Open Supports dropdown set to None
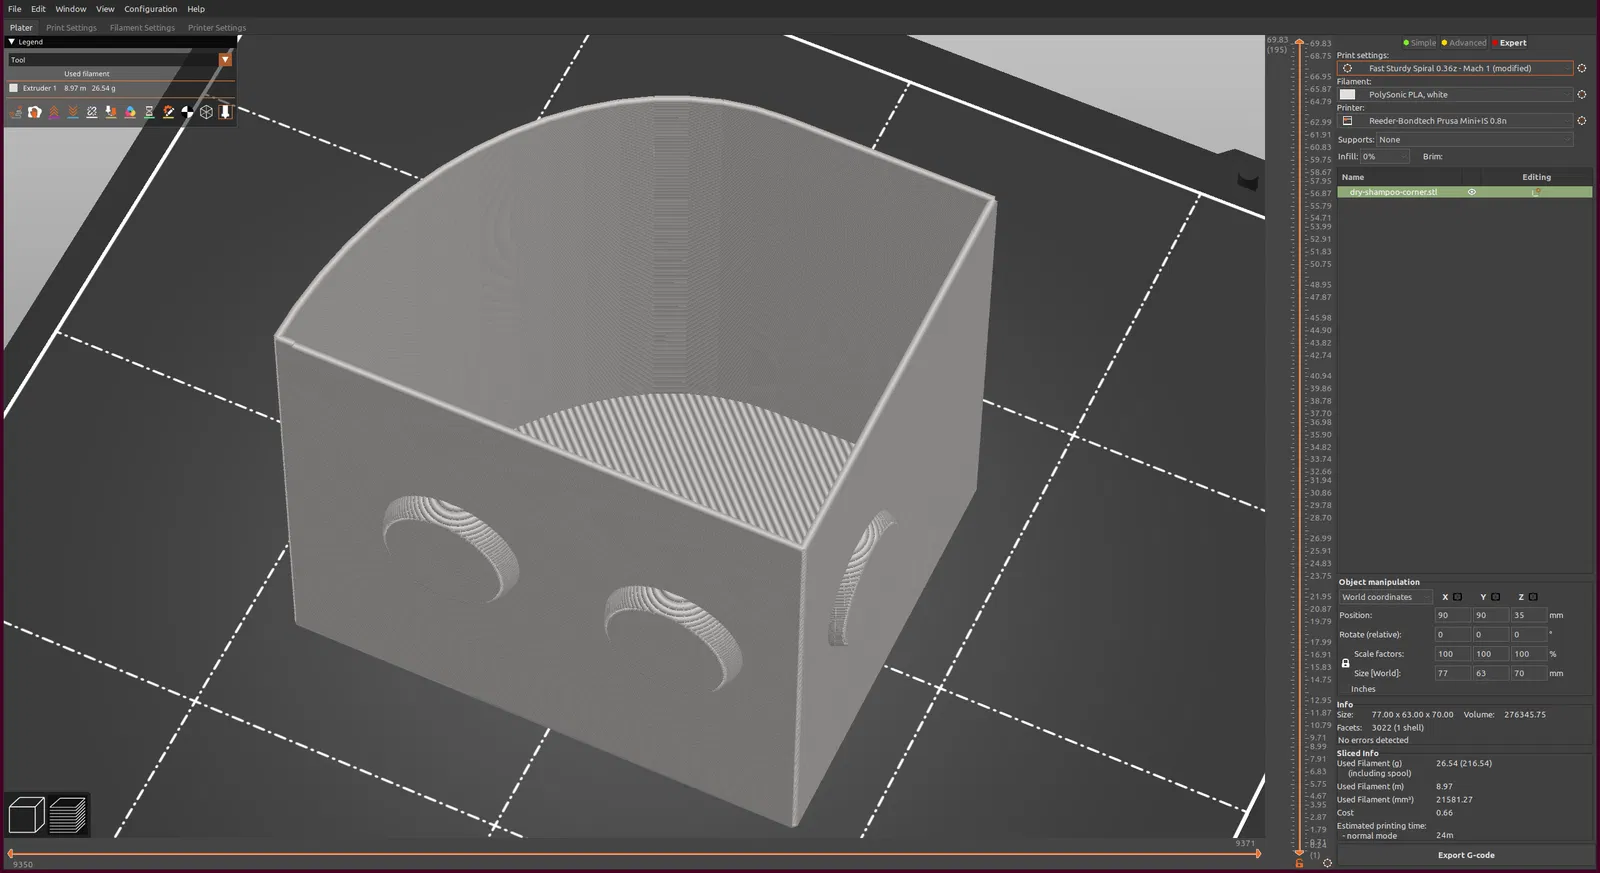 click(x=1474, y=140)
